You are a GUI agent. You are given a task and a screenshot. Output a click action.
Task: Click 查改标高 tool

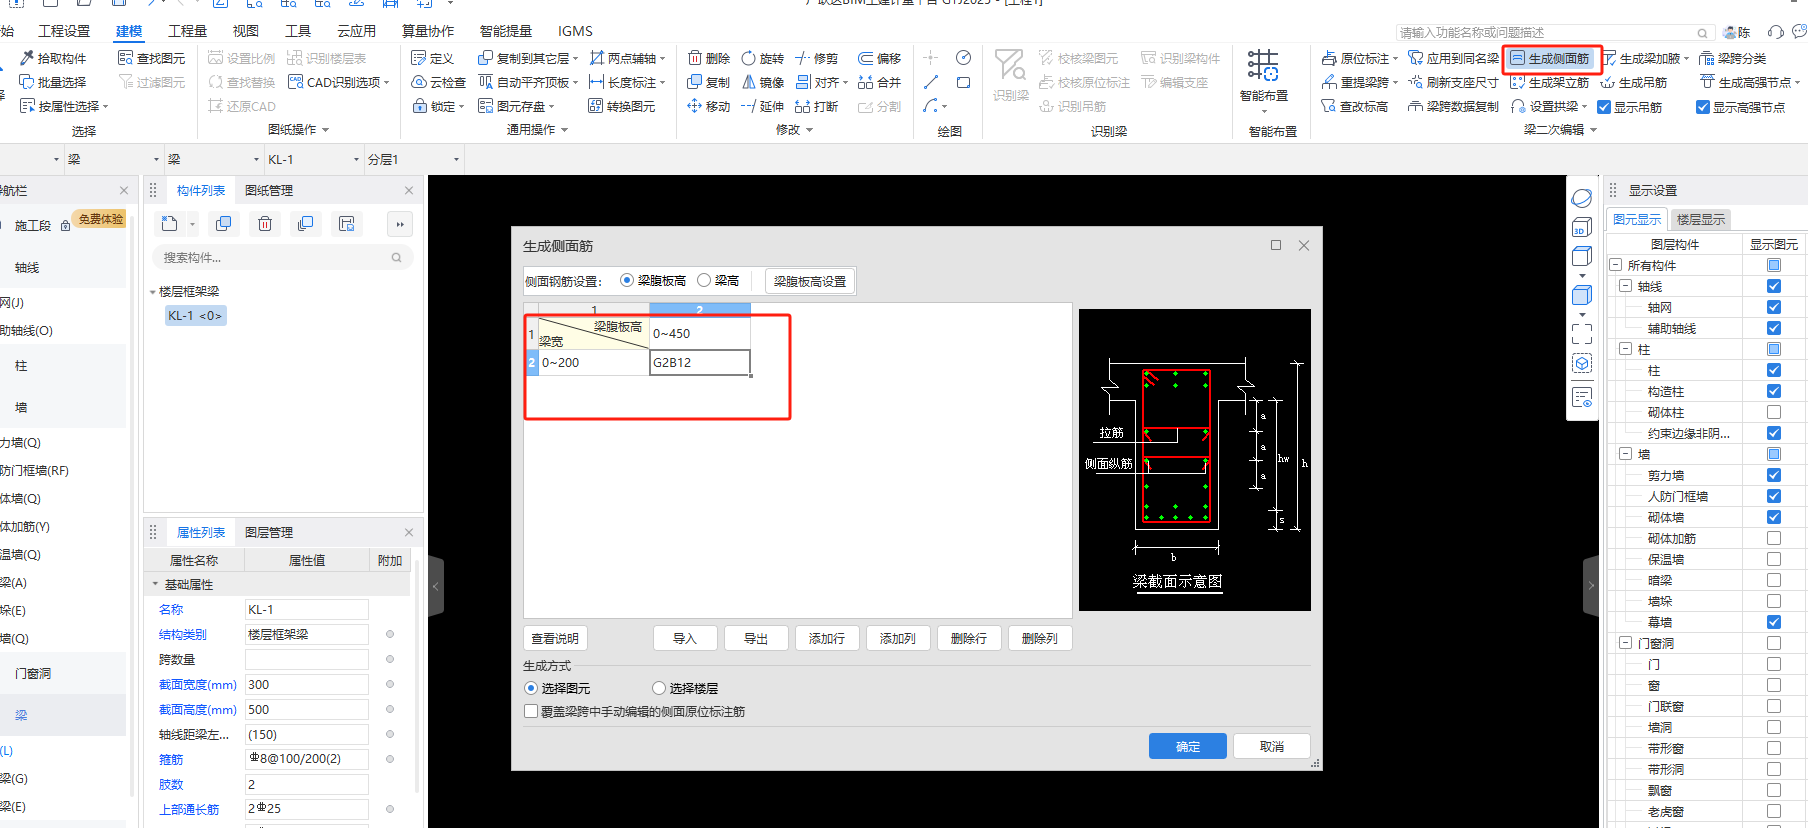pos(1354,106)
